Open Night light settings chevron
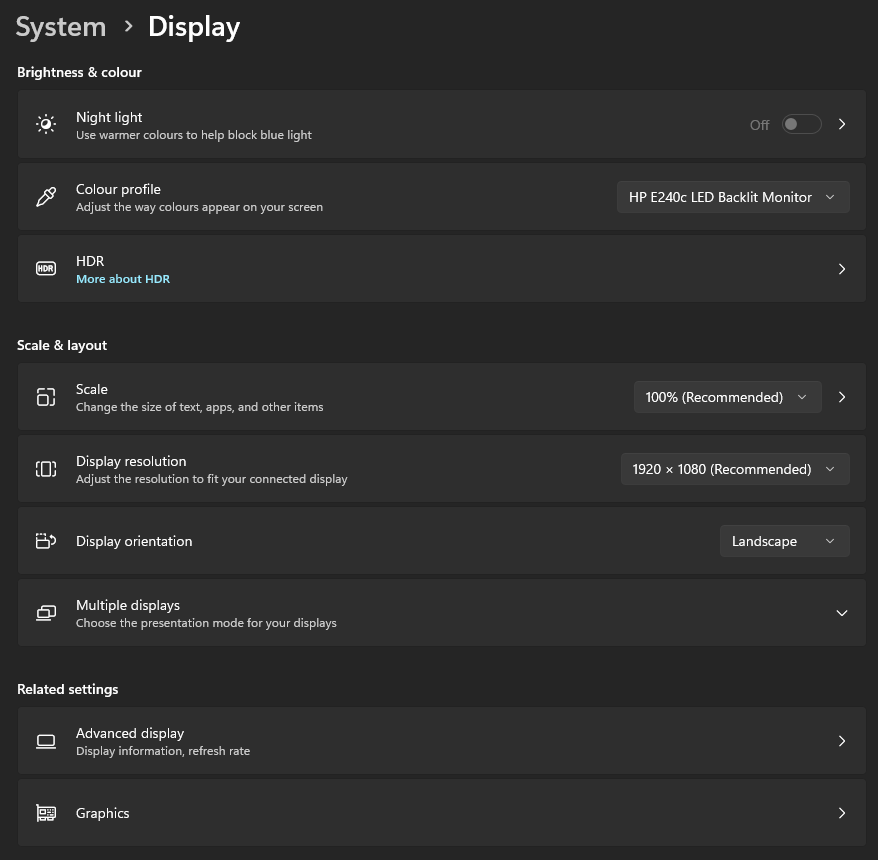 coord(842,124)
